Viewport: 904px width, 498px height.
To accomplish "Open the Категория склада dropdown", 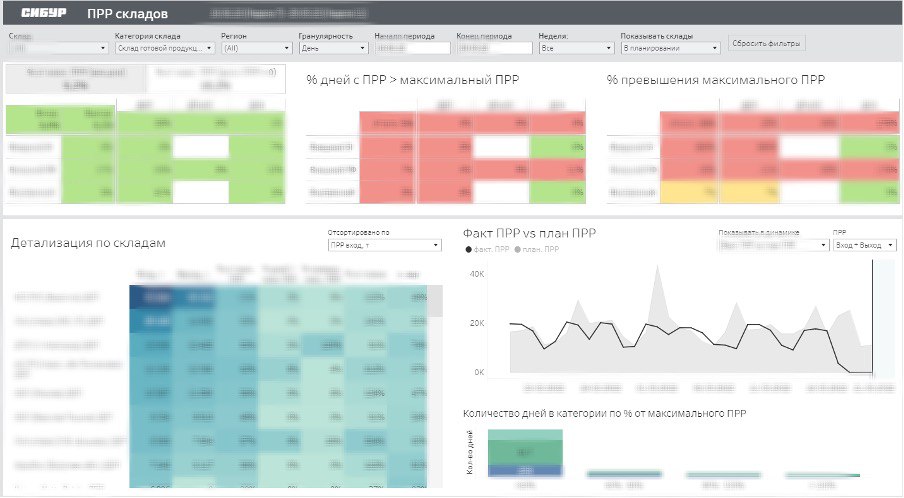I will click(x=165, y=48).
